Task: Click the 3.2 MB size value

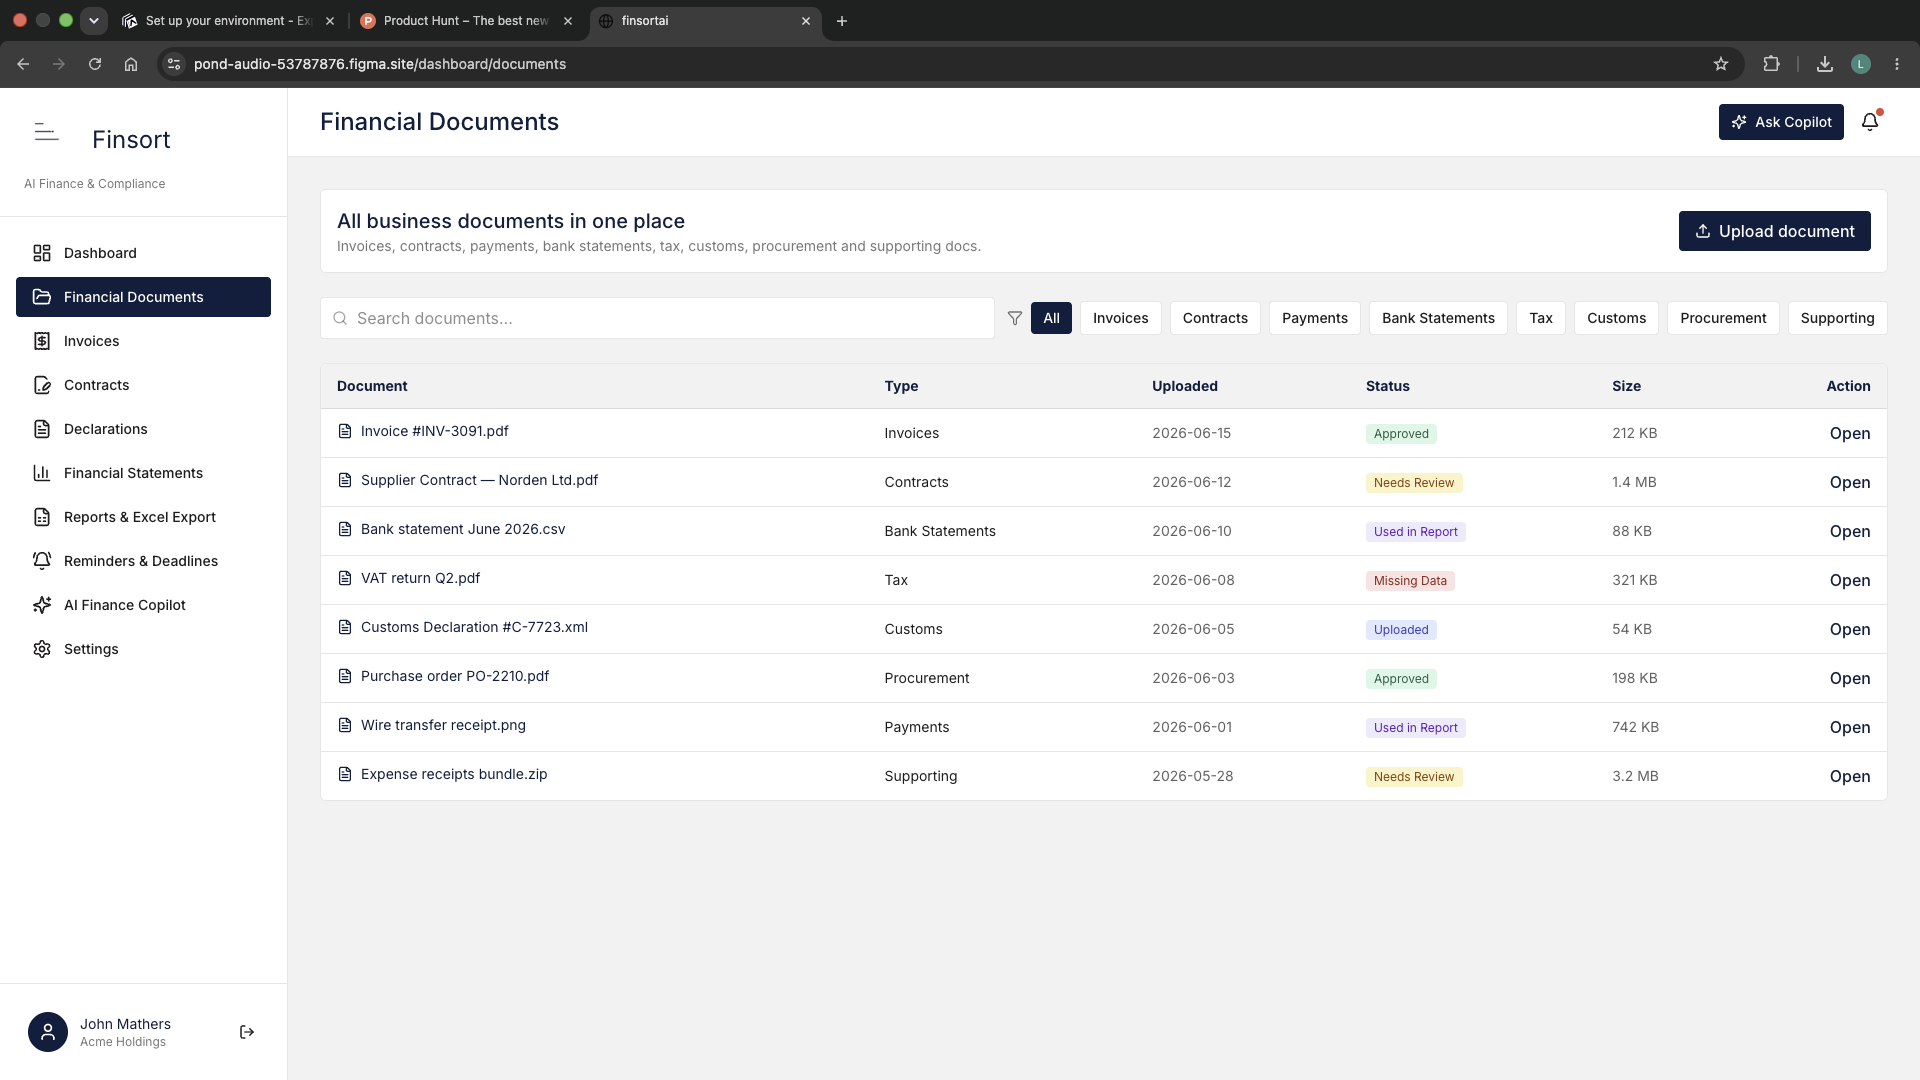Action: click(x=1635, y=776)
